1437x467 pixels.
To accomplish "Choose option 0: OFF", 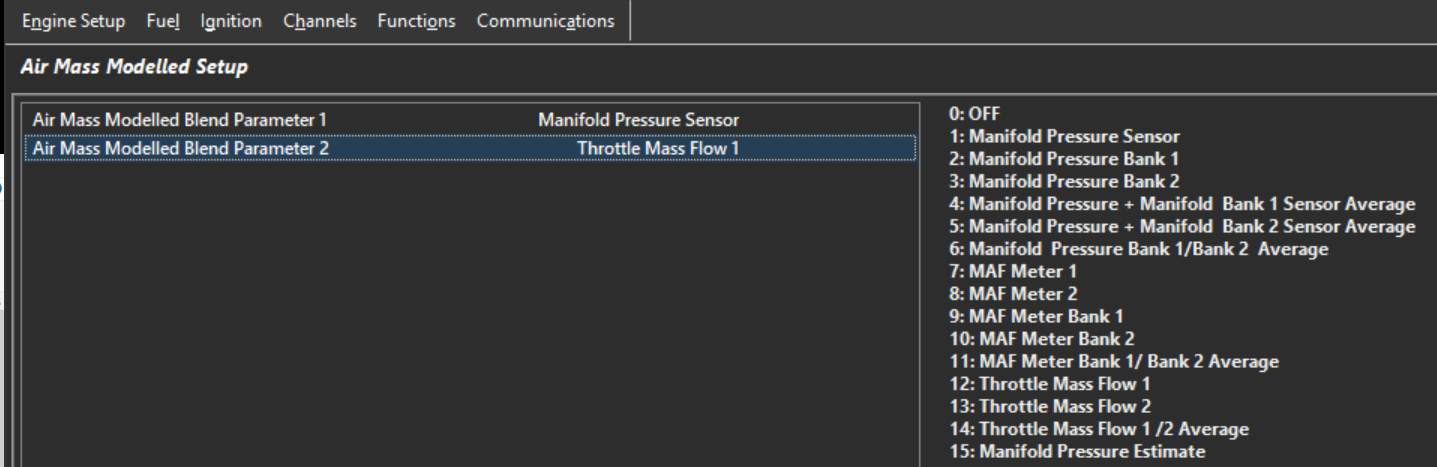I will click(966, 112).
